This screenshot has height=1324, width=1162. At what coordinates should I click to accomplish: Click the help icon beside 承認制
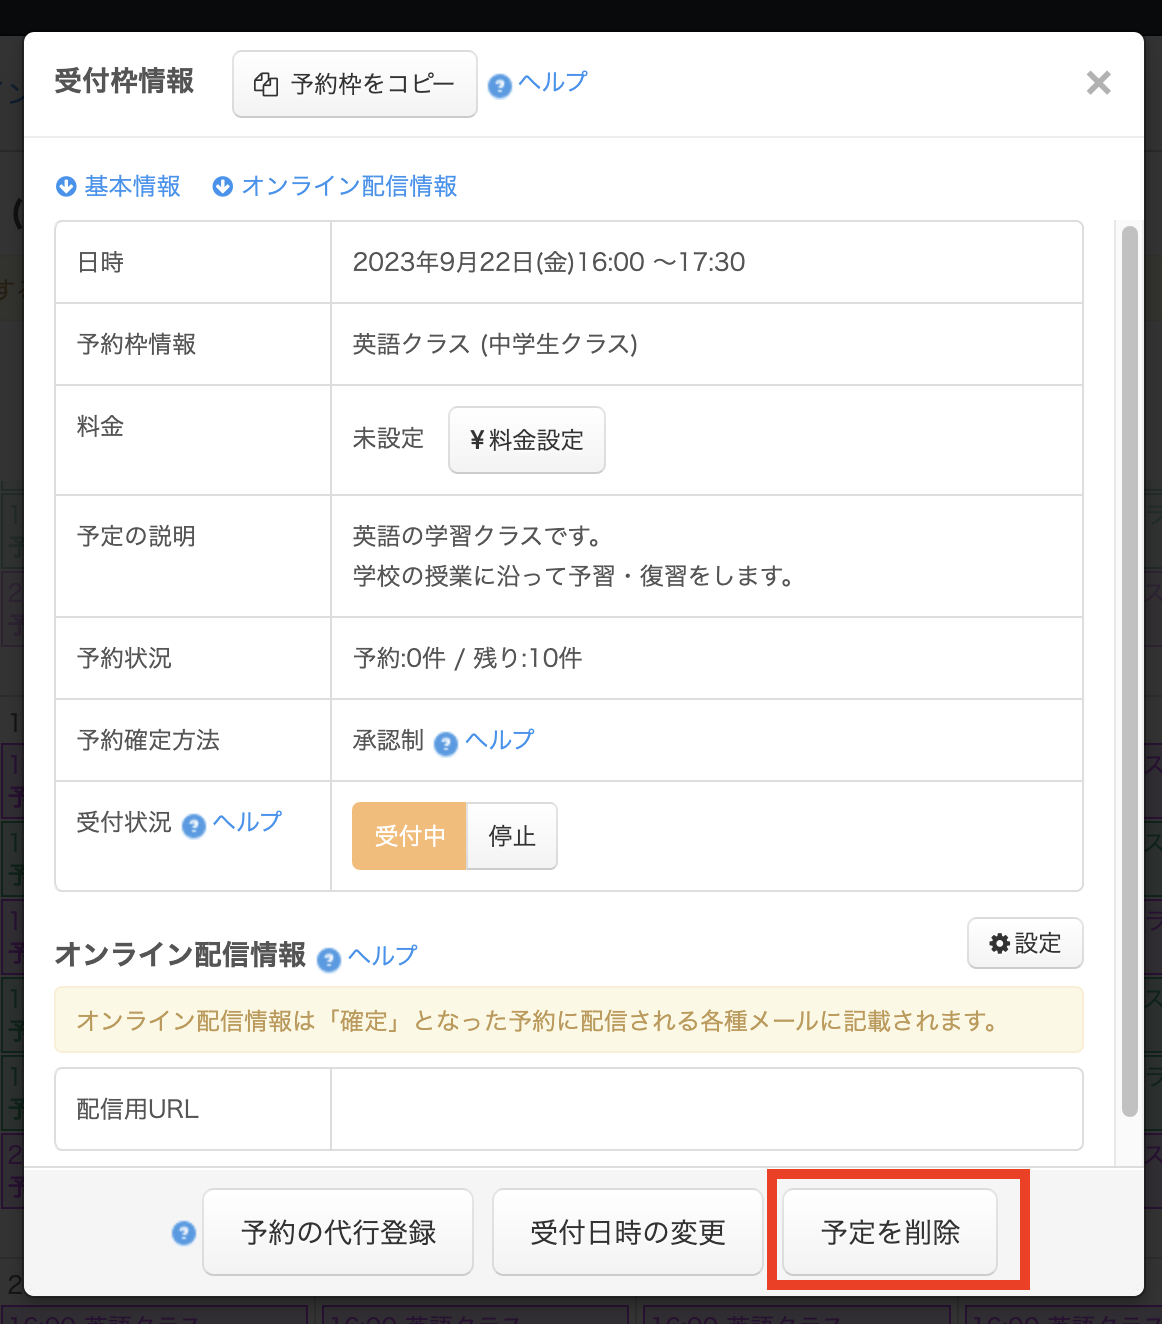tap(446, 744)
